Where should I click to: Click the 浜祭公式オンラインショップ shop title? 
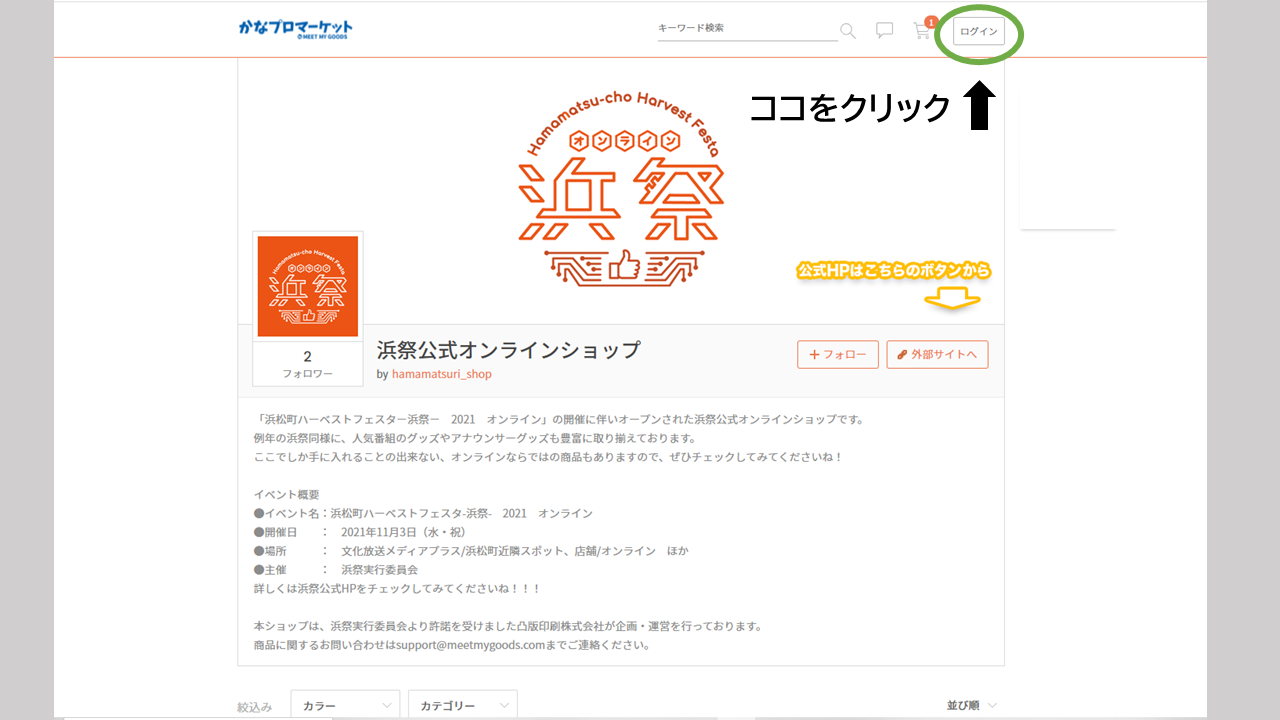(508, 350)
